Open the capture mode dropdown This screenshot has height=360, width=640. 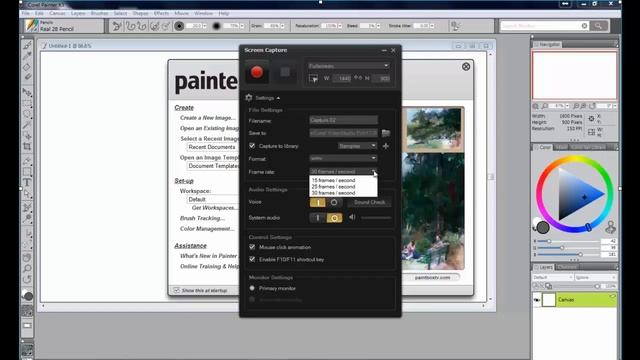[349, 66]
